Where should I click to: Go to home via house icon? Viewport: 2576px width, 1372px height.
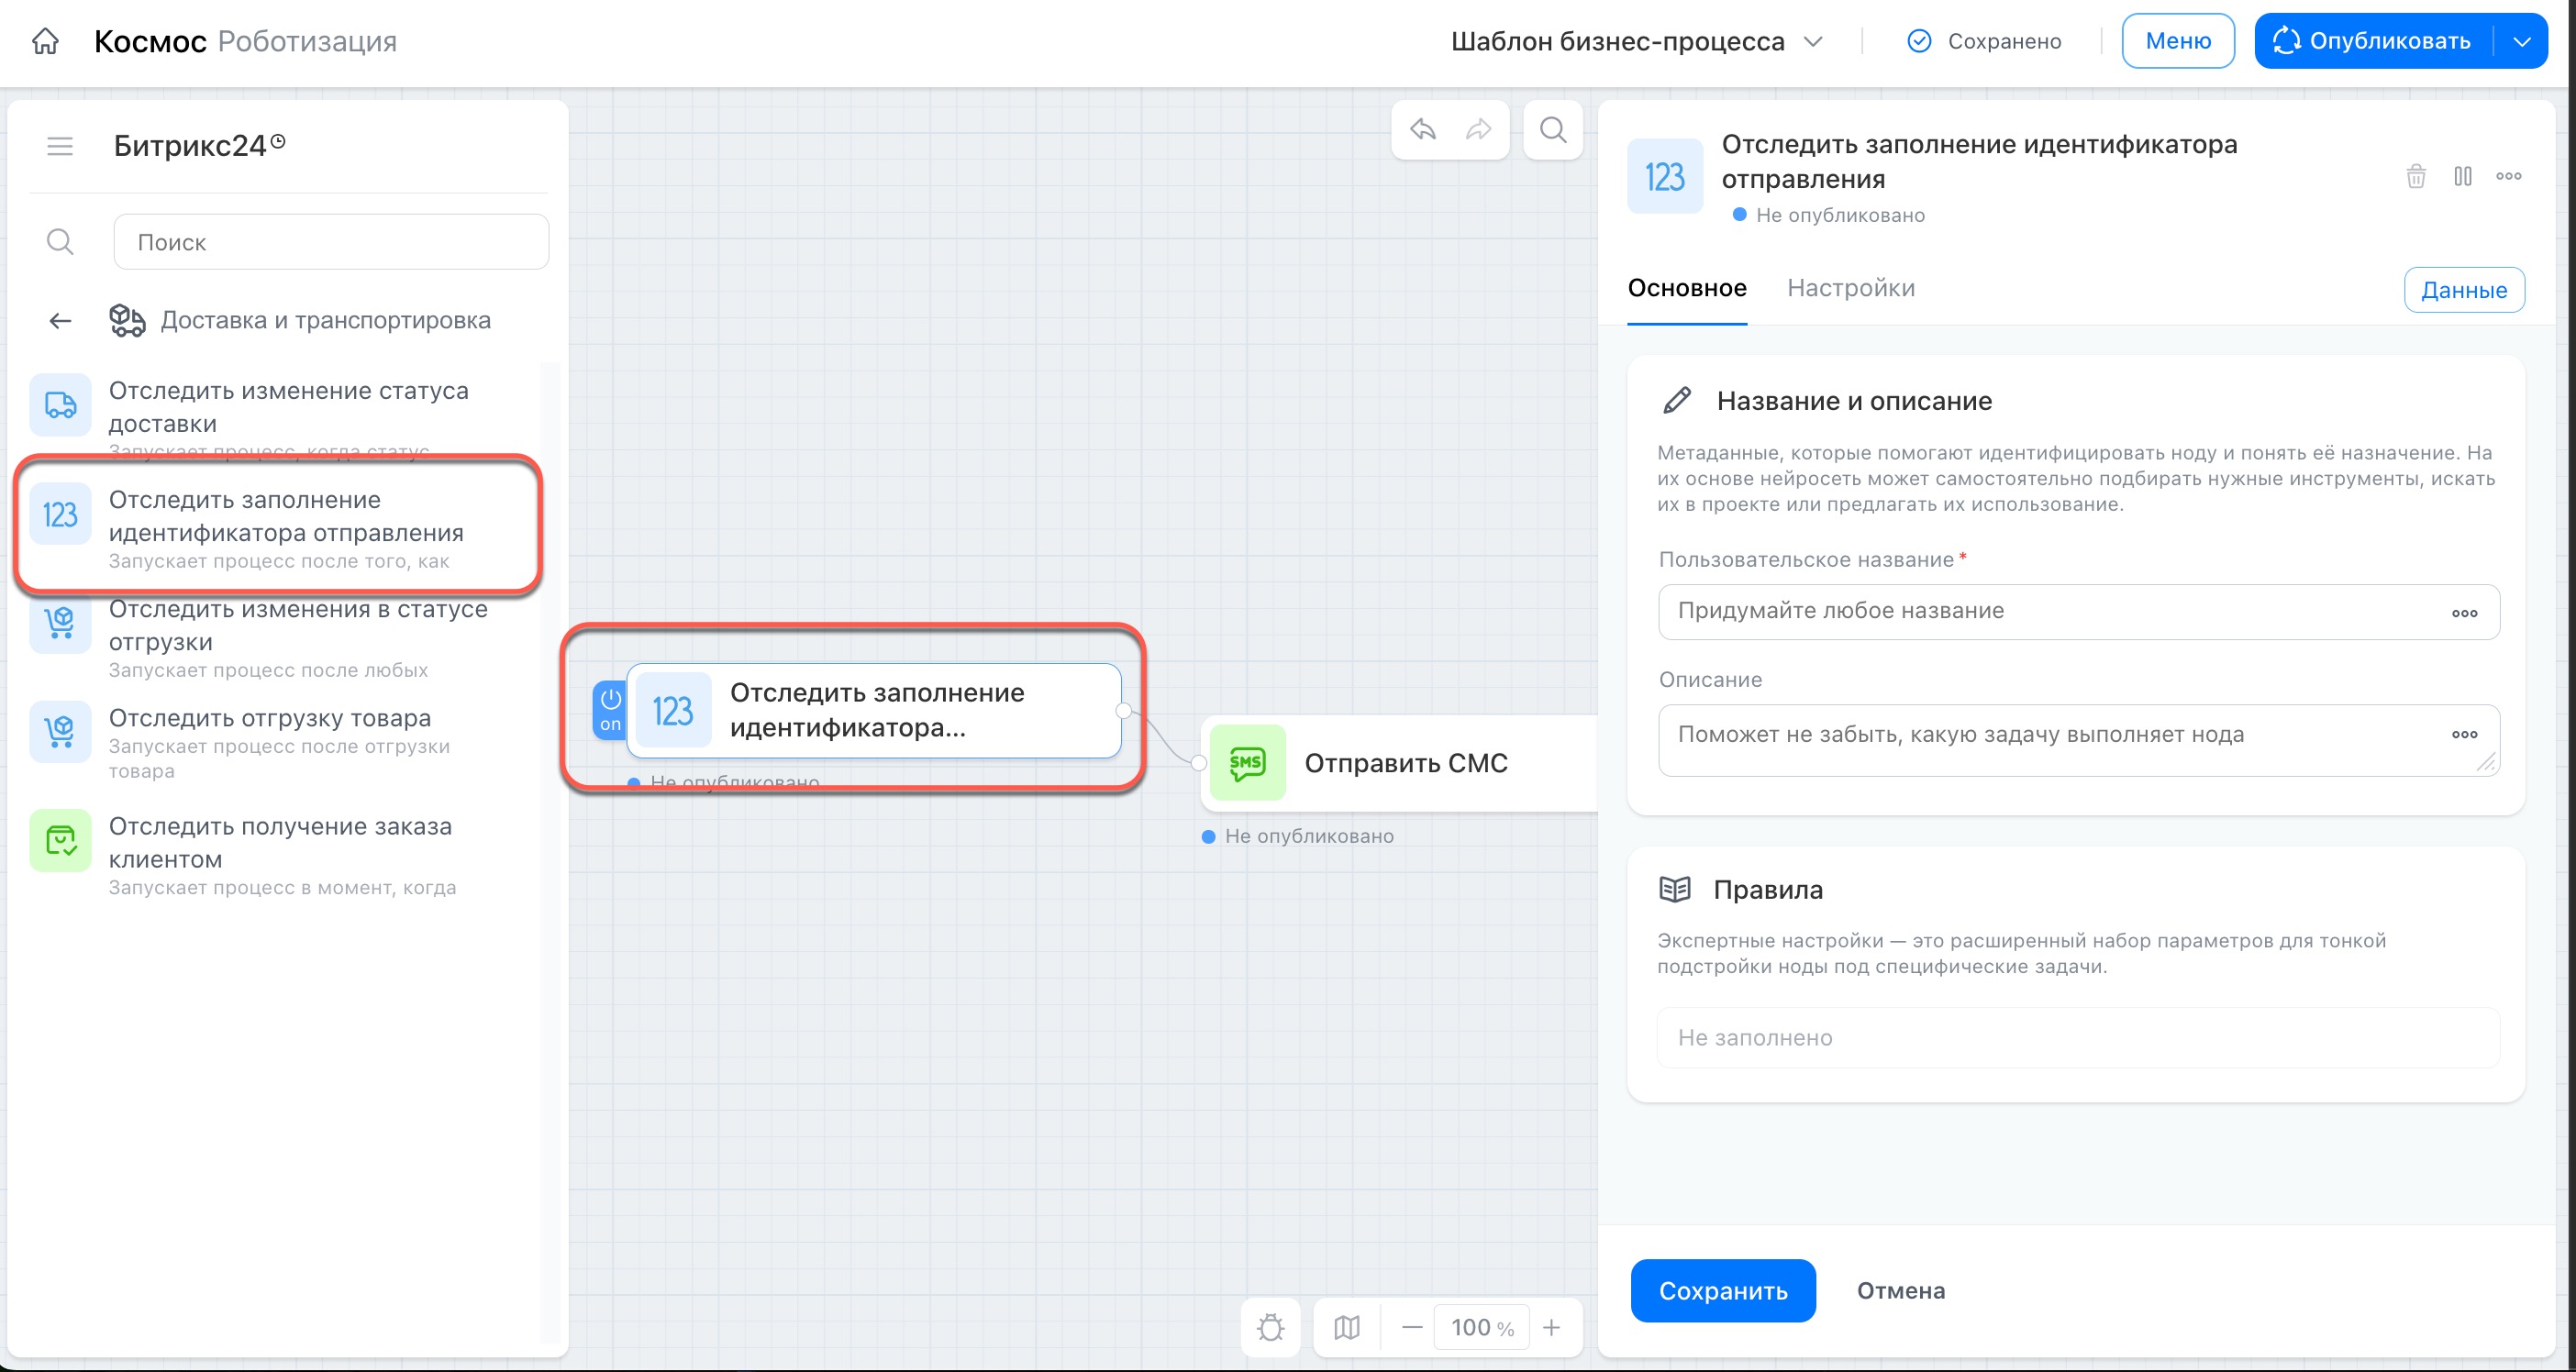46,41
